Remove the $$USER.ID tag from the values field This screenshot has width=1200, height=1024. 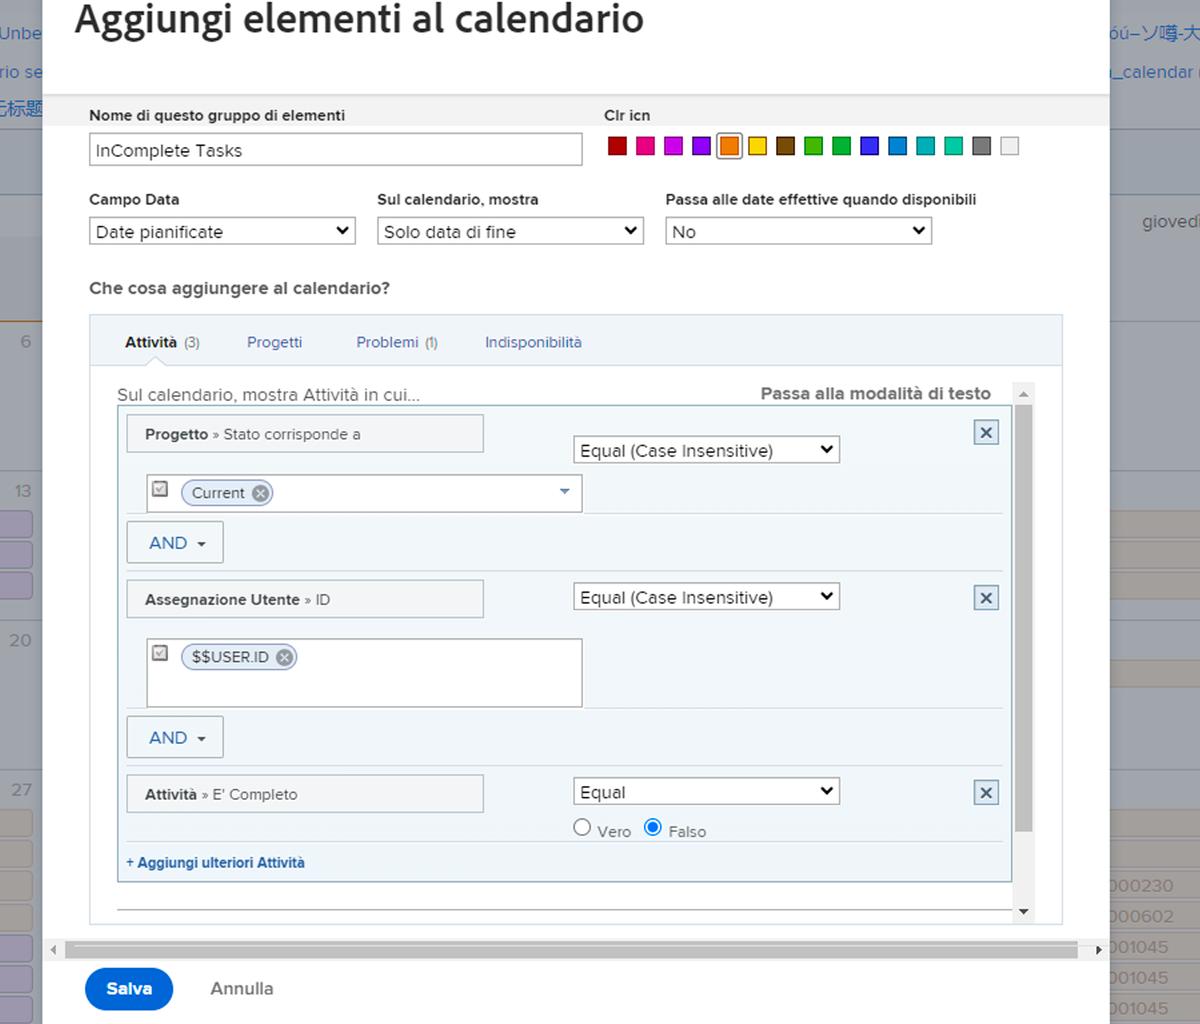pos(283,657)
